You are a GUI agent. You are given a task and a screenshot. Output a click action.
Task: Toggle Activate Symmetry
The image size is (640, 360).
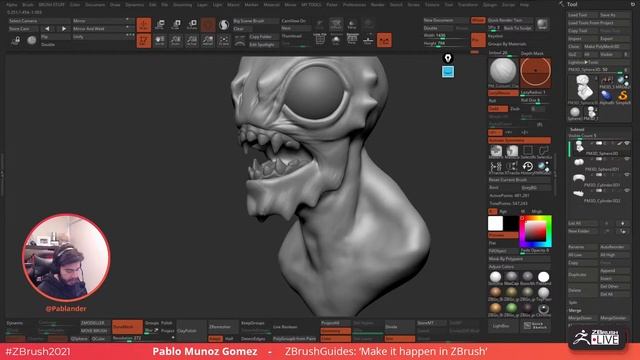tap(519, 140)
